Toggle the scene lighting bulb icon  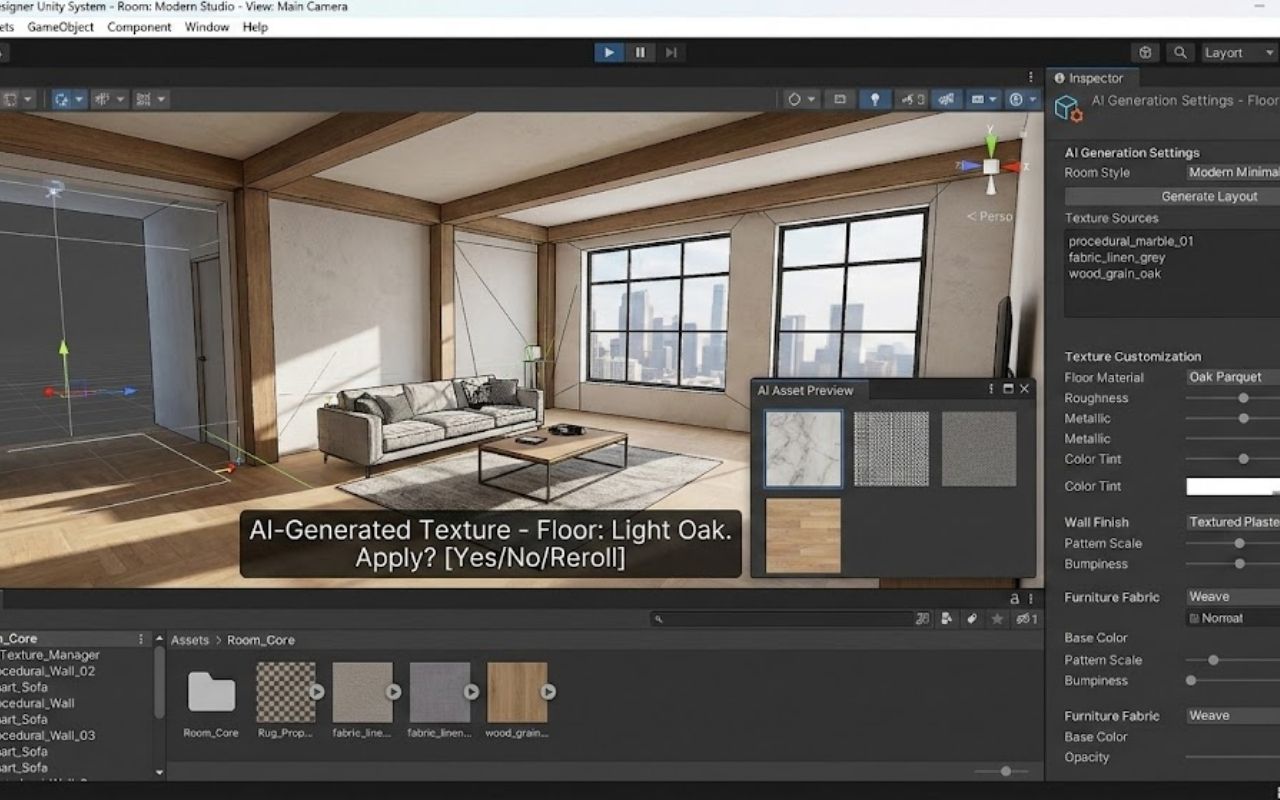876,98
